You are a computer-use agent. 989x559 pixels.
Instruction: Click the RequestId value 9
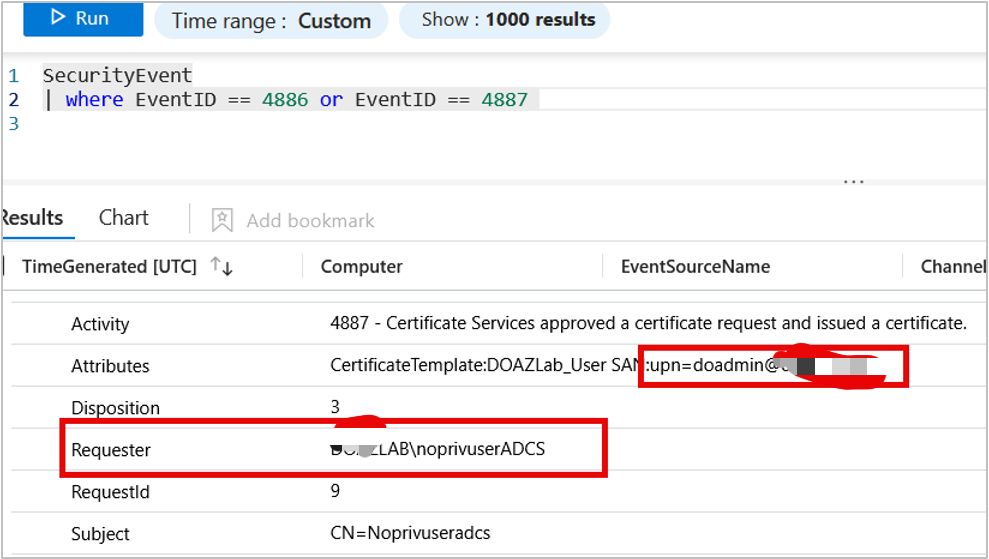click(x=335, y=491)
